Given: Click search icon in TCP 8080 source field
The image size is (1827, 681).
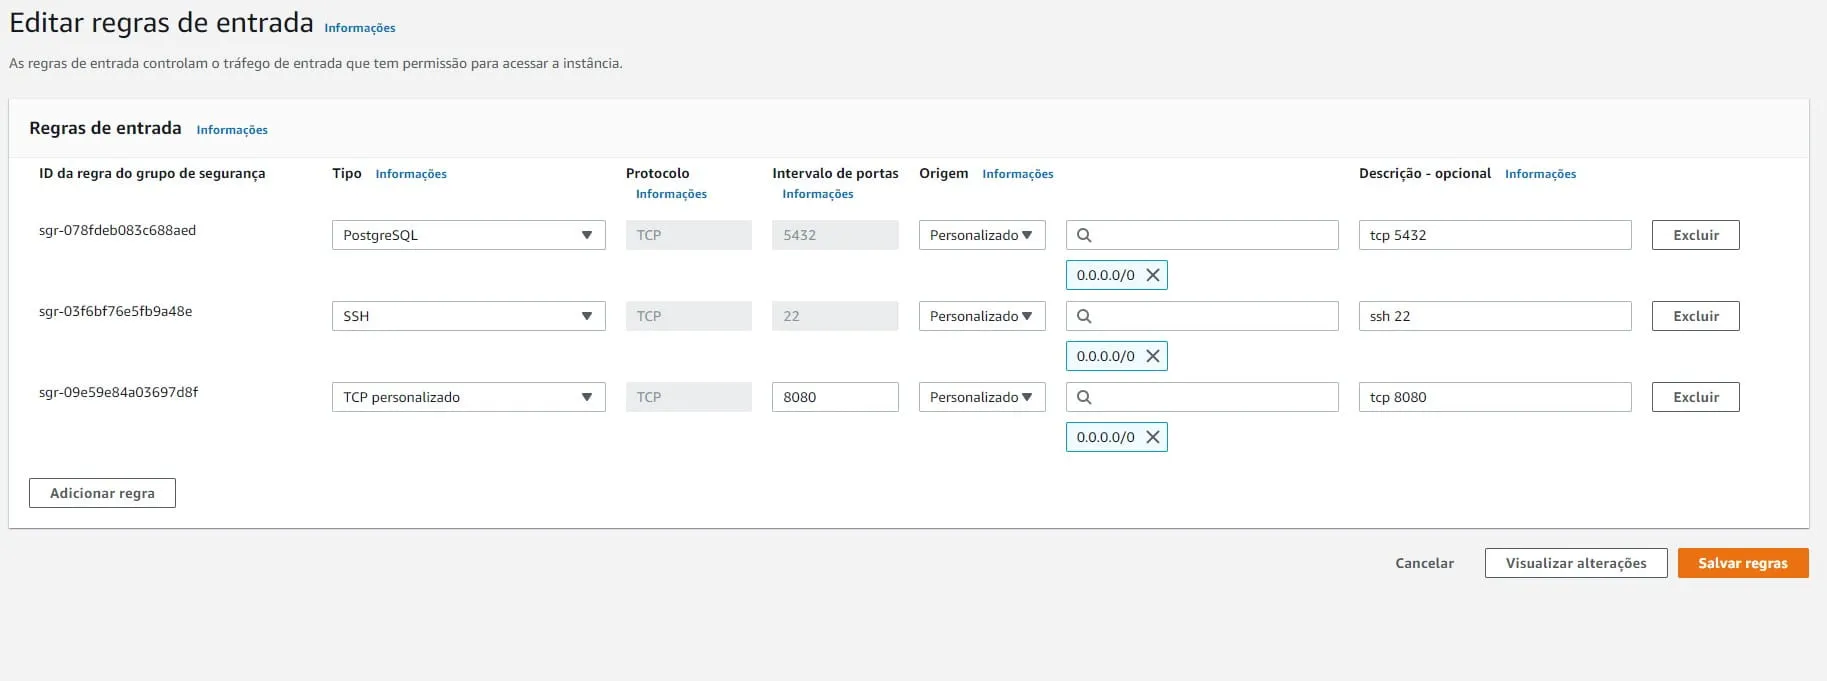Looking at the screenshot, I should (1084, 397).
